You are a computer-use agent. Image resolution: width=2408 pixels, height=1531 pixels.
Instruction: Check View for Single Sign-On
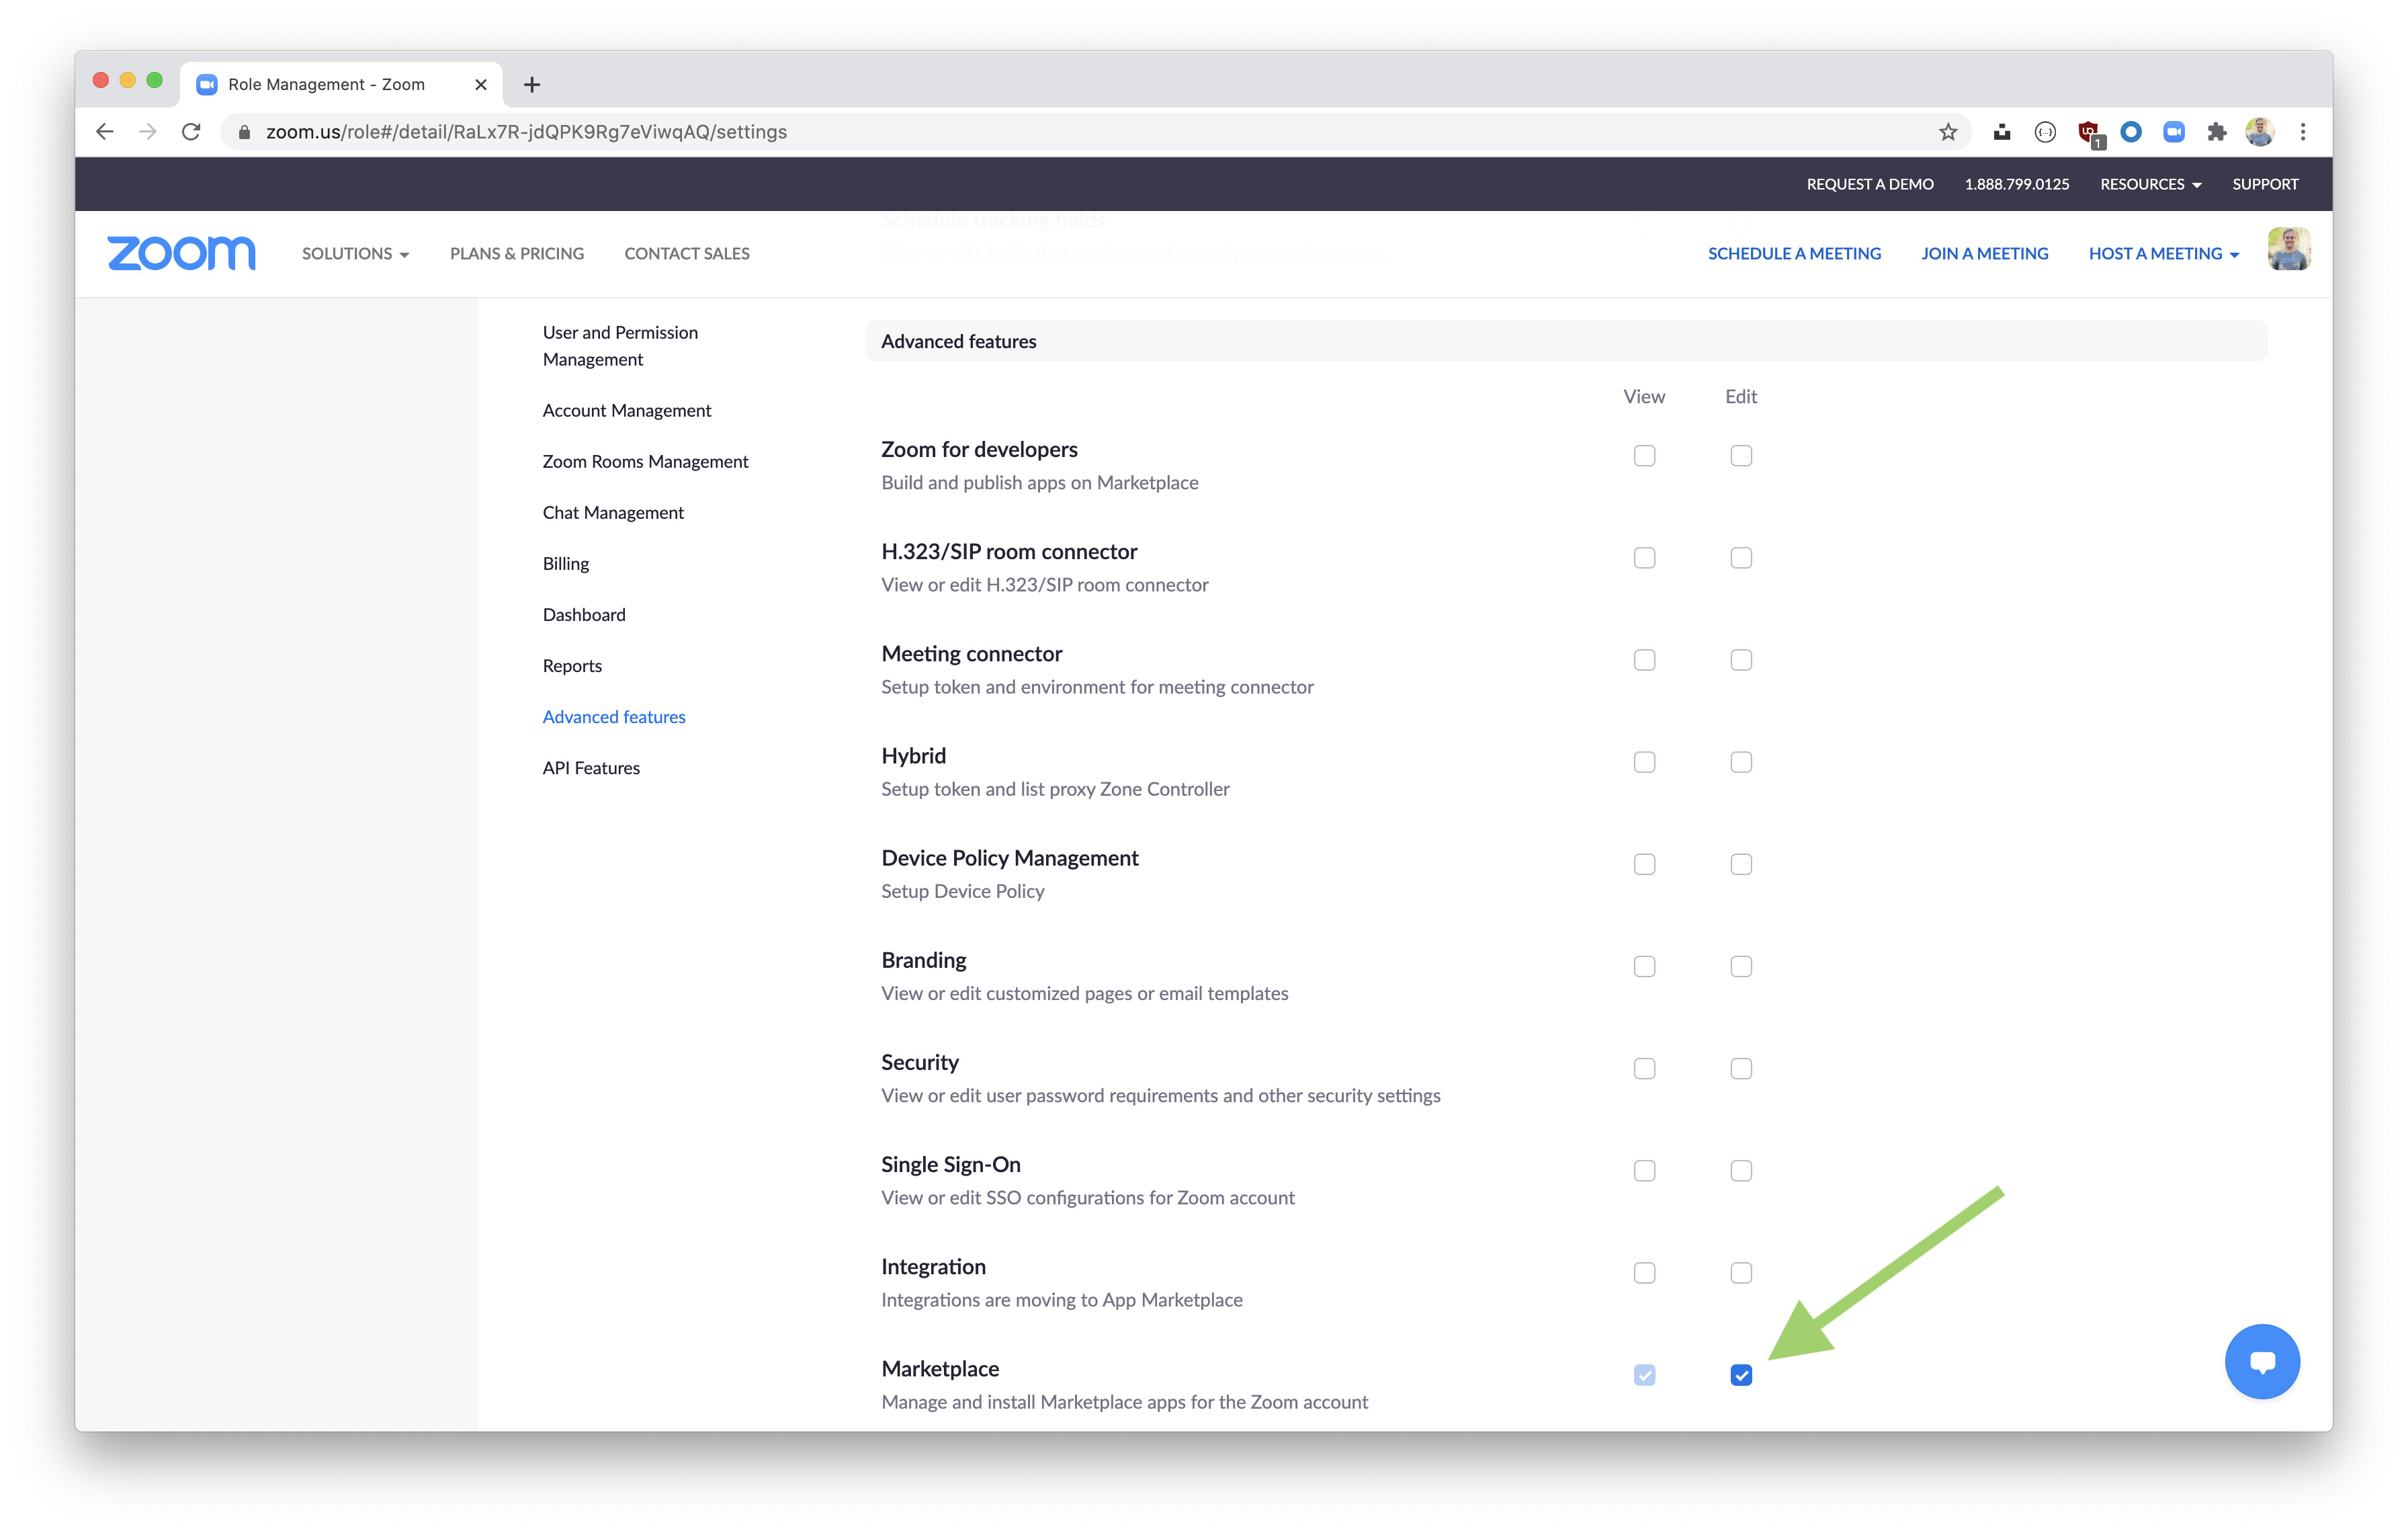(1644, 1170)
